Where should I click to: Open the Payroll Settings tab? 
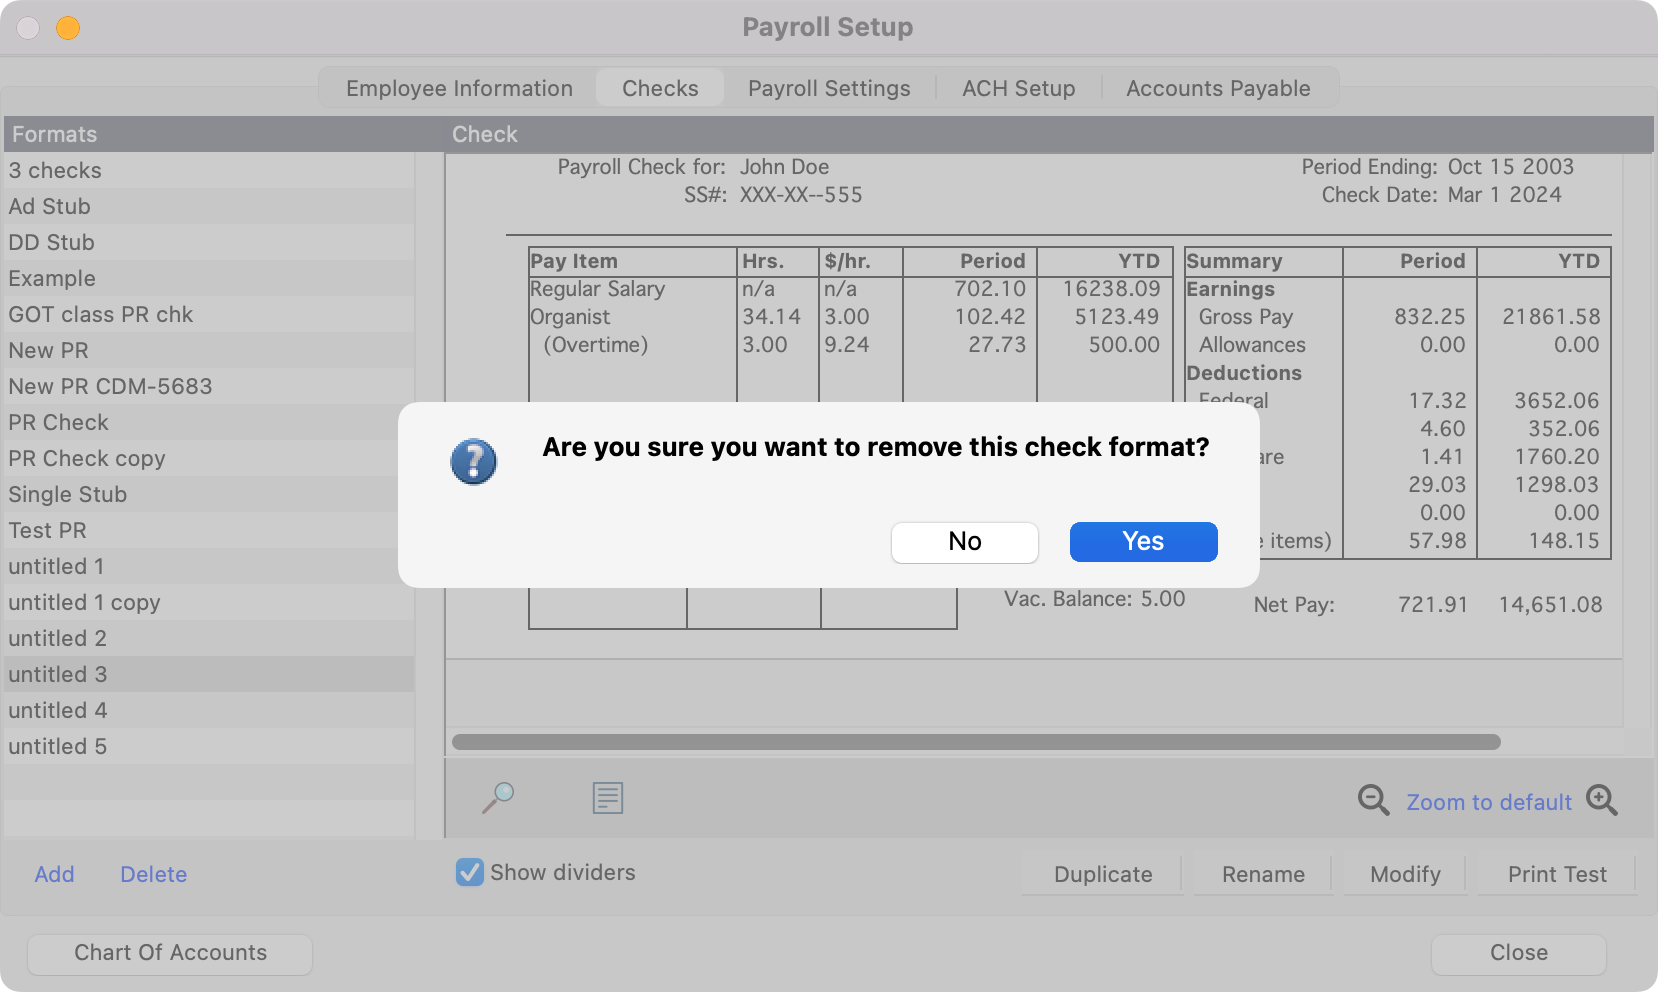point(829,88)
